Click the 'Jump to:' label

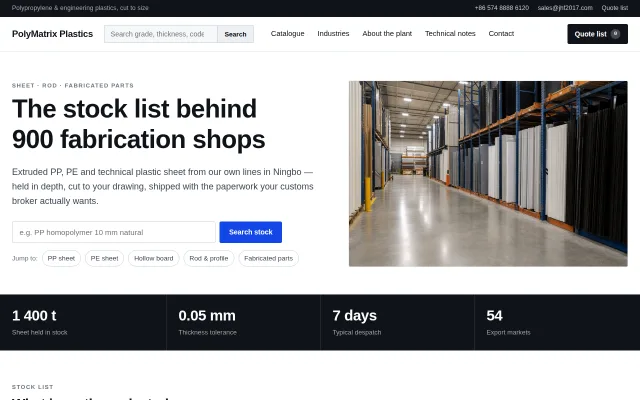pyautogui.click(x=24, y=258)
